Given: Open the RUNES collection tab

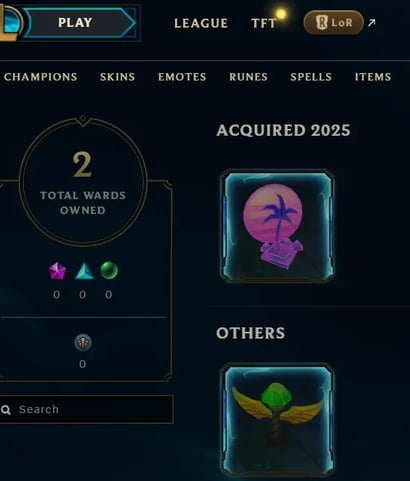Looking at the screenshot, I should [x=248, y=77].
